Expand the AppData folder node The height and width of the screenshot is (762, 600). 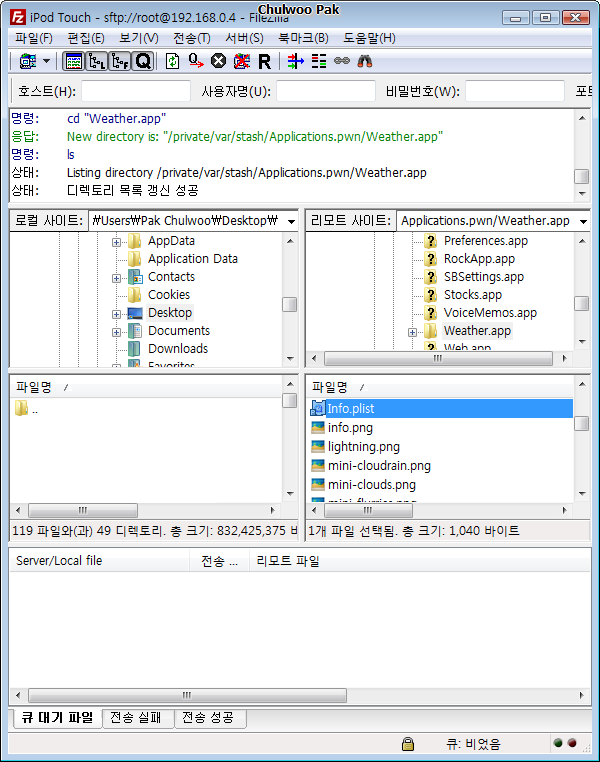(117, 242)
